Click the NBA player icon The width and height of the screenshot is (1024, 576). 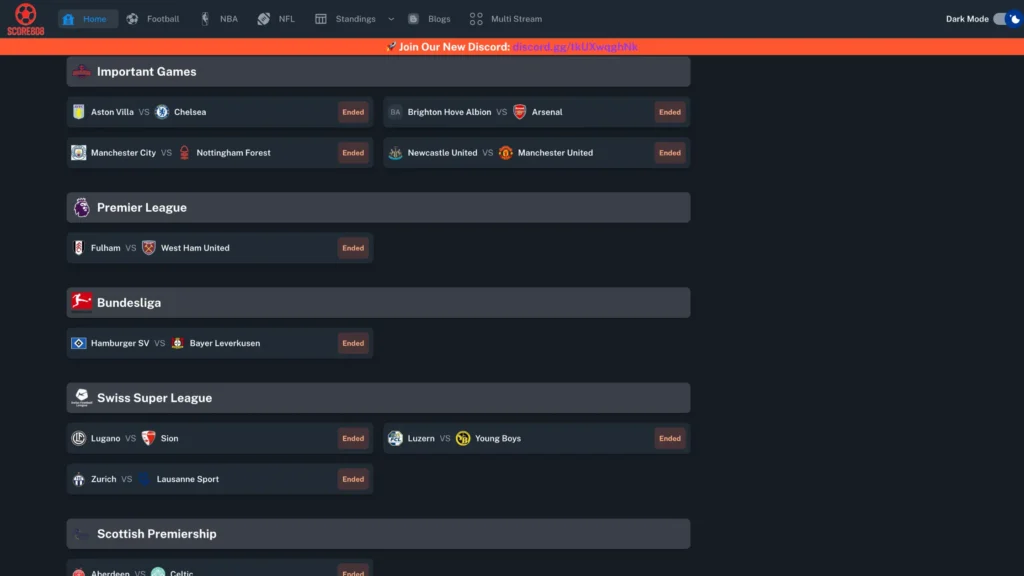205,19
